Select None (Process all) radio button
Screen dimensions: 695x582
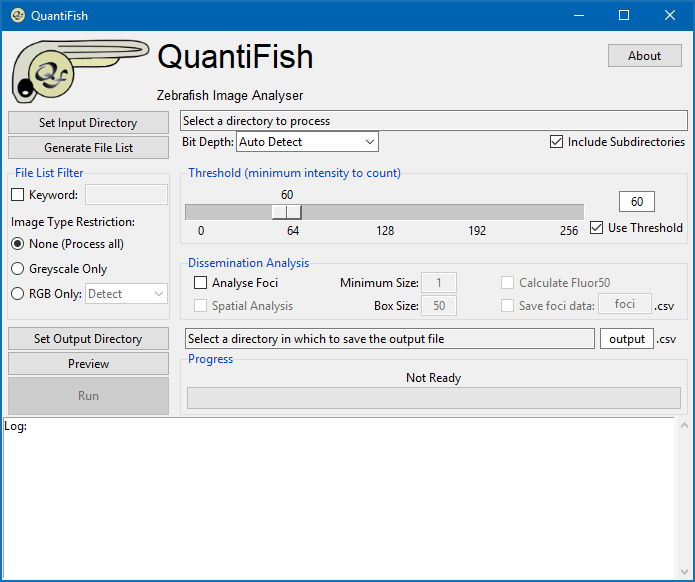point(17,244)
